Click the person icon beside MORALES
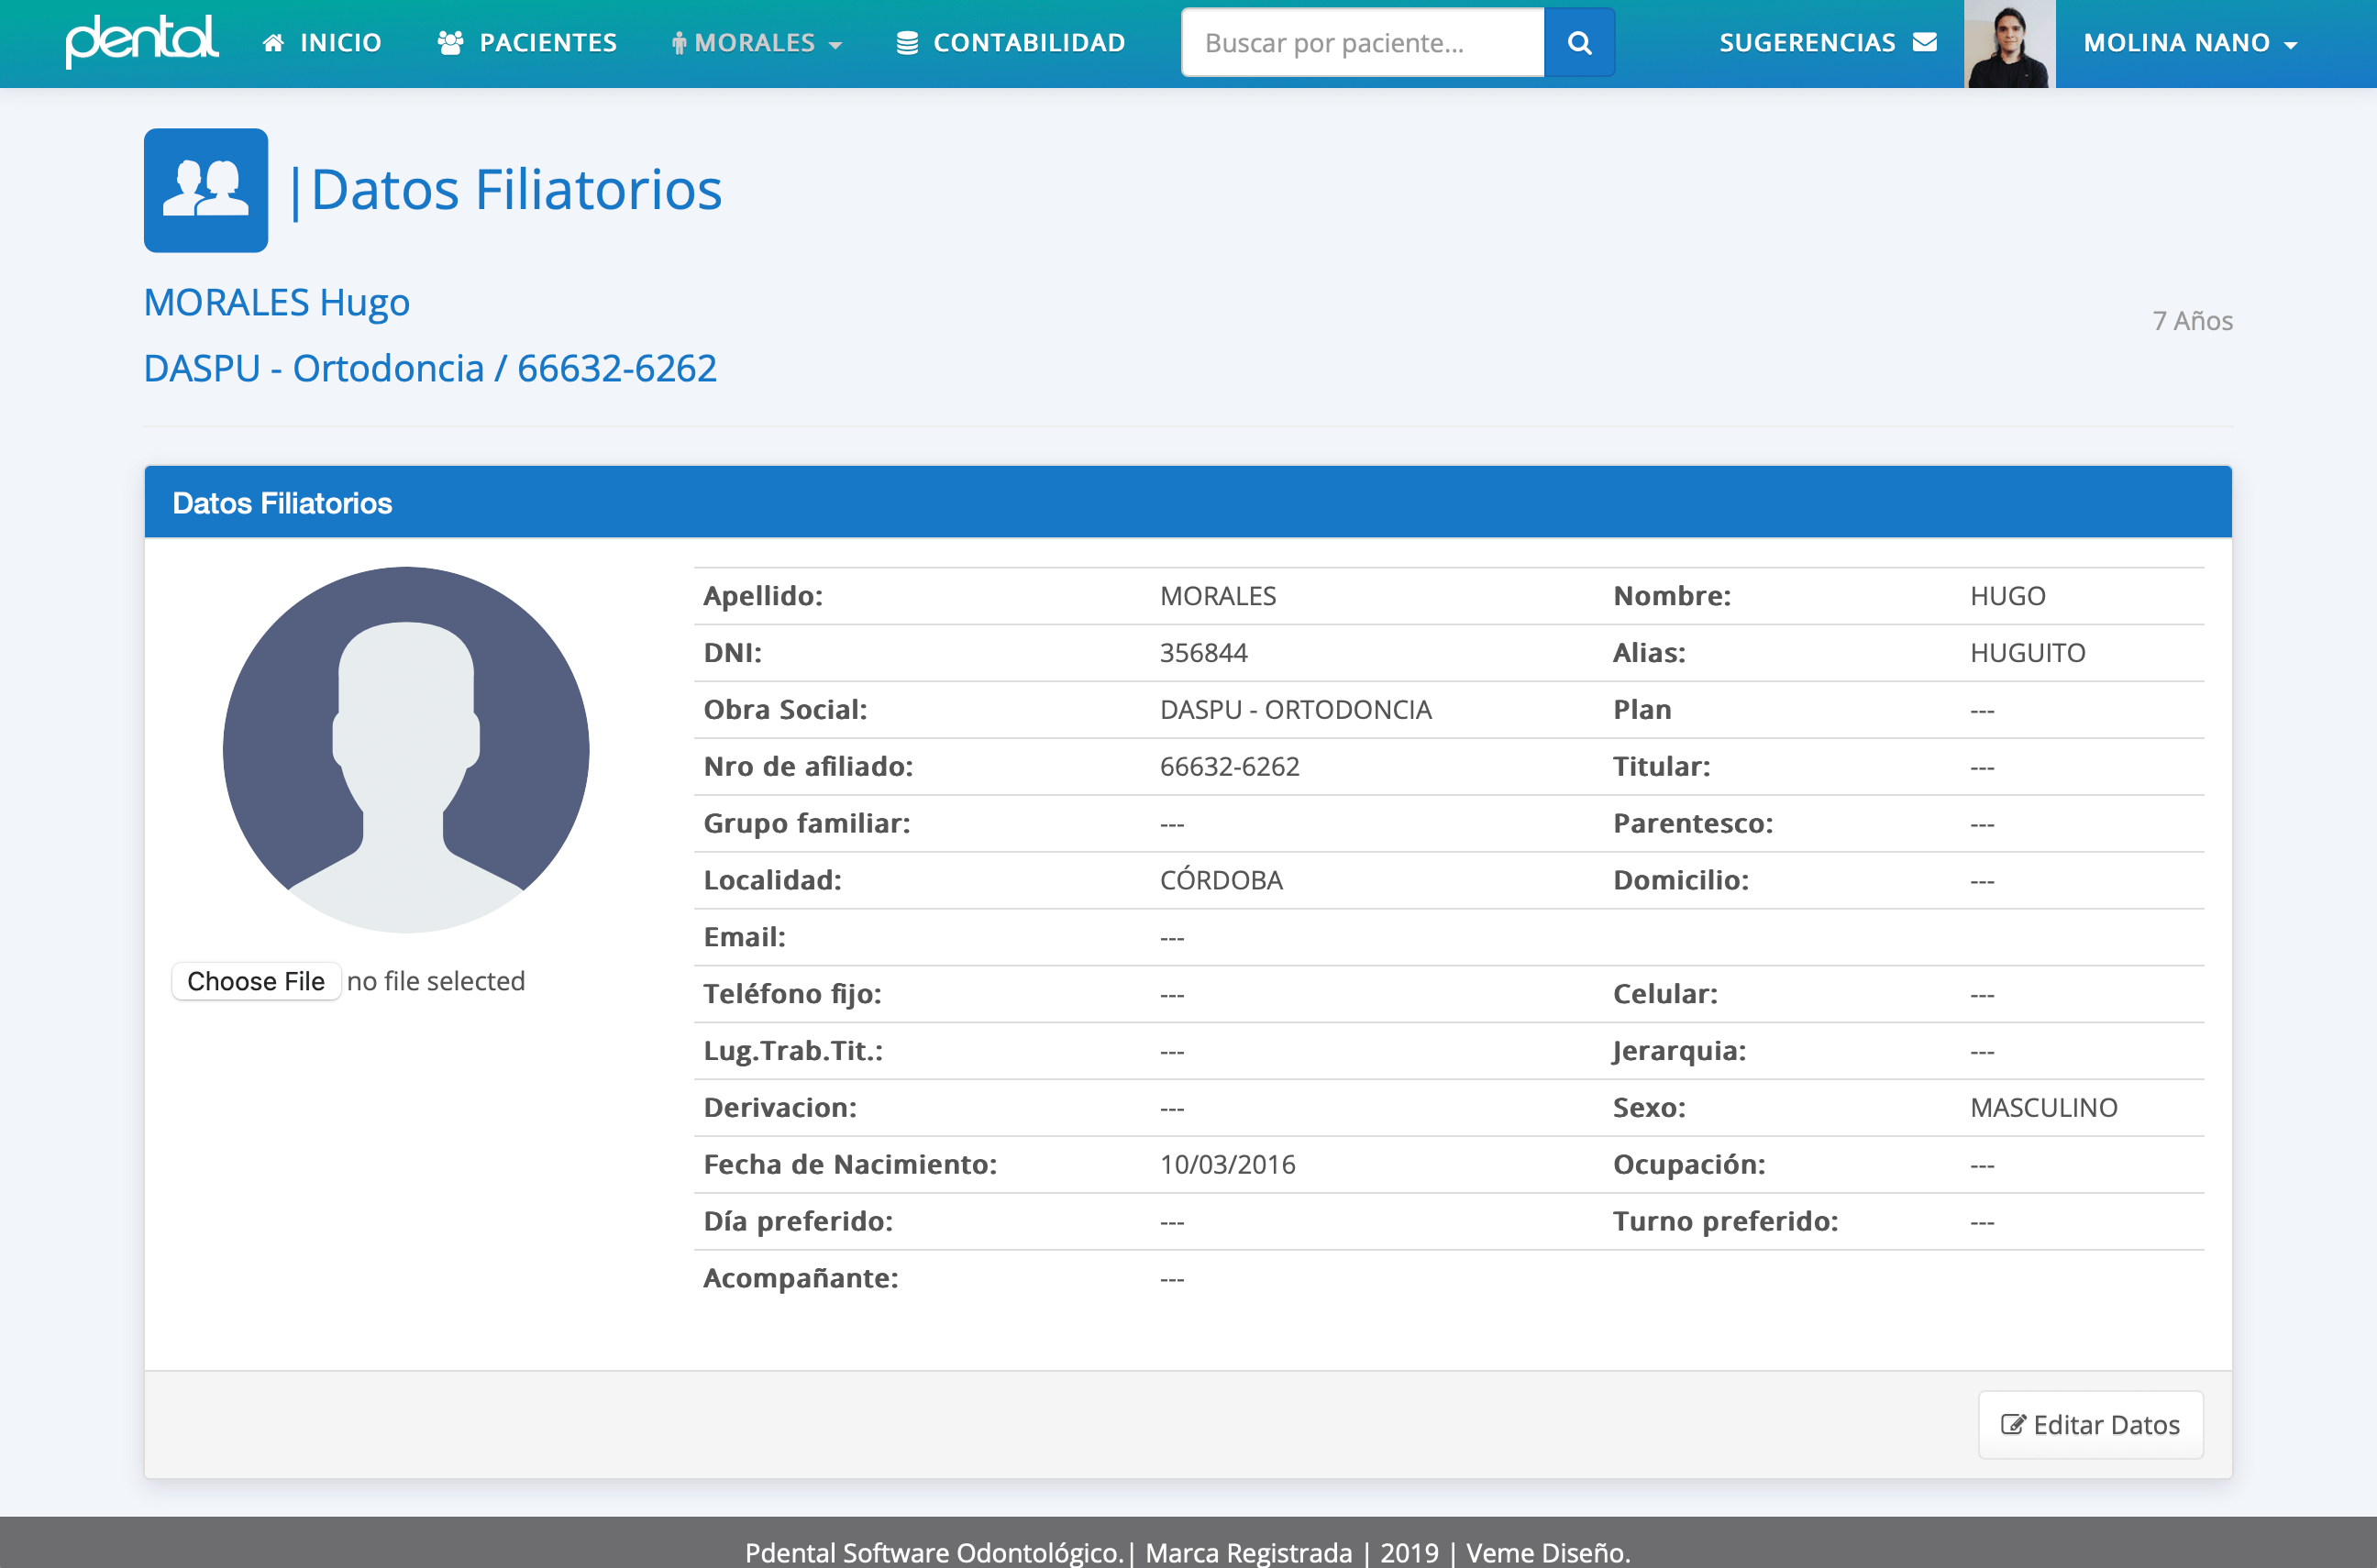Viewport: 2377px width, 1568px height. click(x=679, y=43)
